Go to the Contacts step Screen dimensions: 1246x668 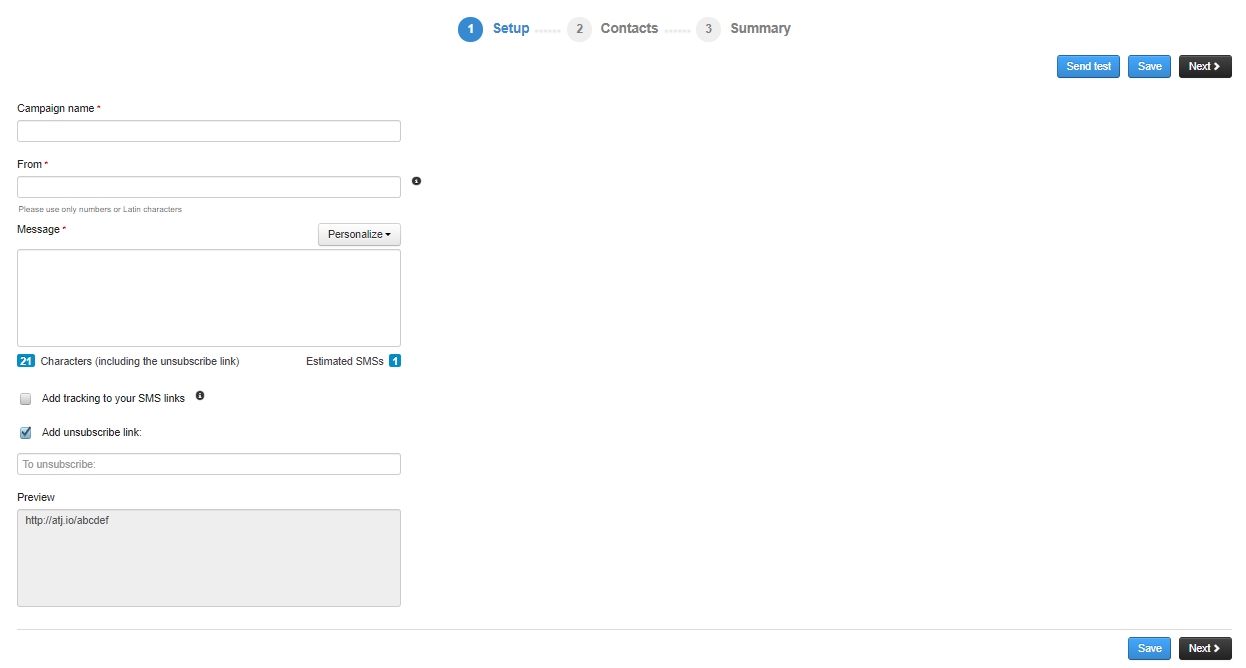(628, 29)
